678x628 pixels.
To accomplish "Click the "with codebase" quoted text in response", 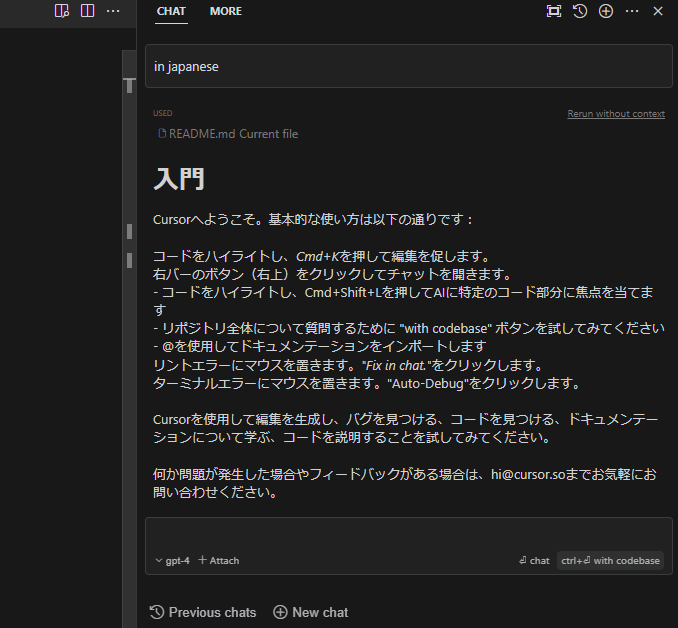I will point(445,329).
